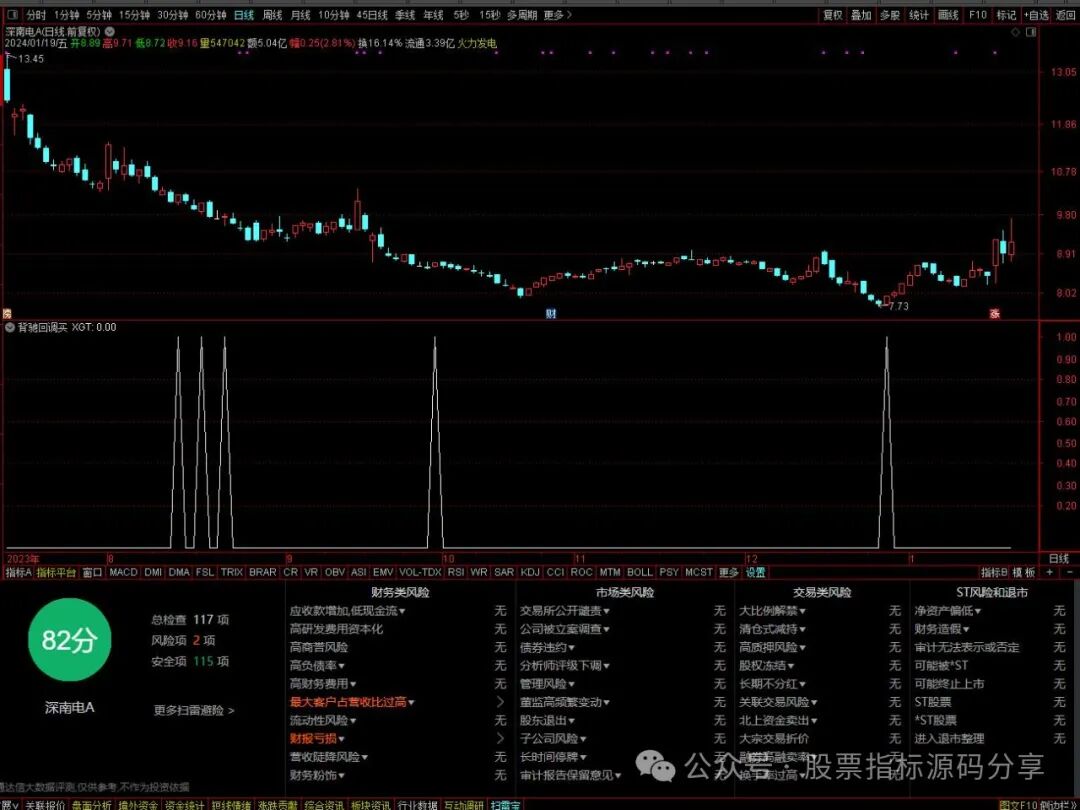Screen dimensions: 1080x810
Task: Add stock with +自选 button
Action: click(x=1037, y=14)
